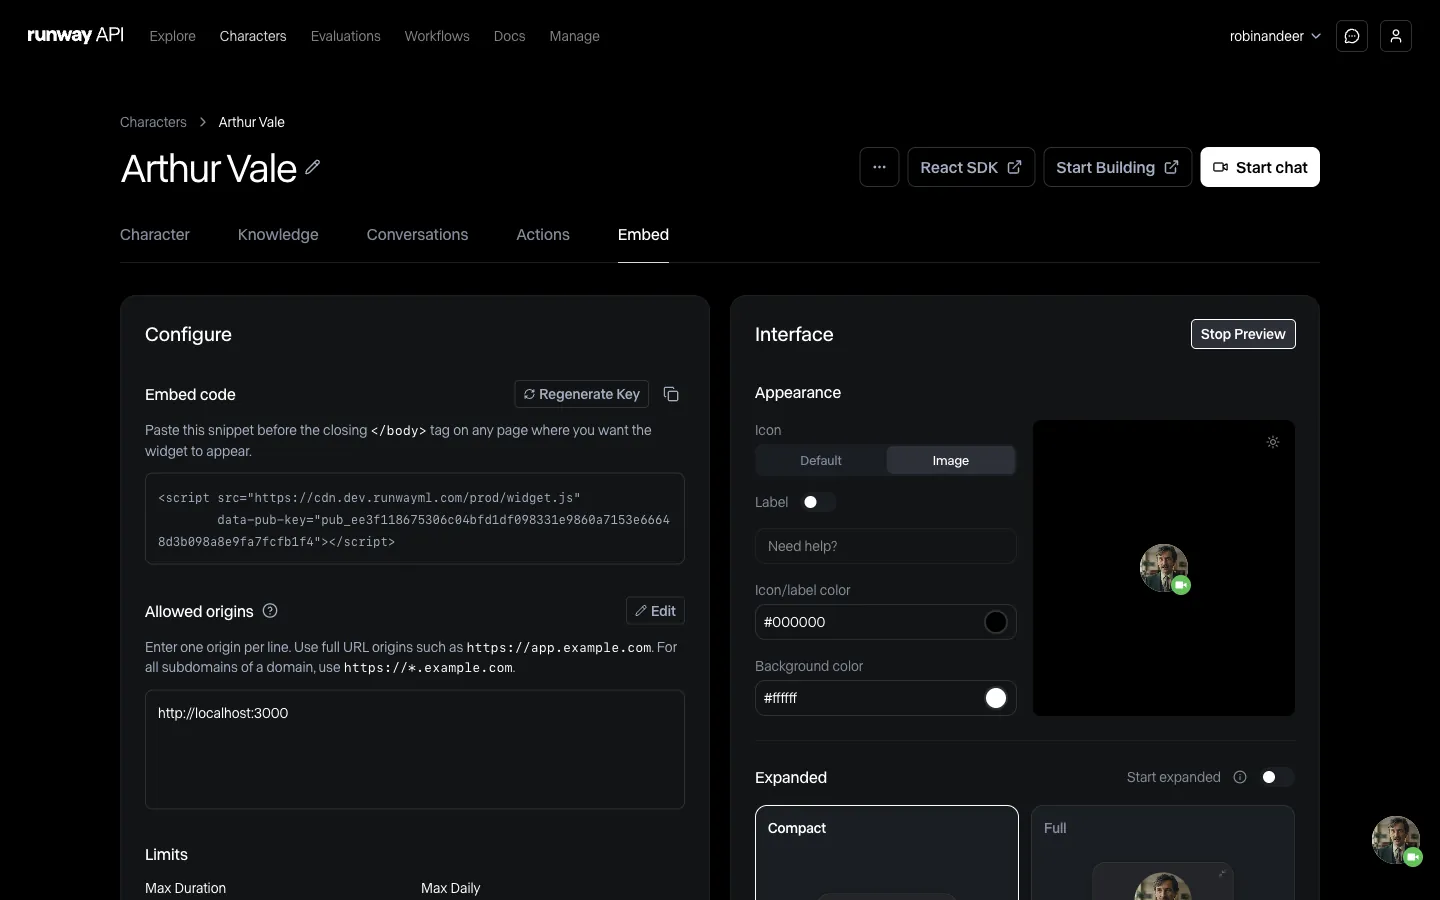
Task: Click the Stop Preview button
Action: [1243, 334]
